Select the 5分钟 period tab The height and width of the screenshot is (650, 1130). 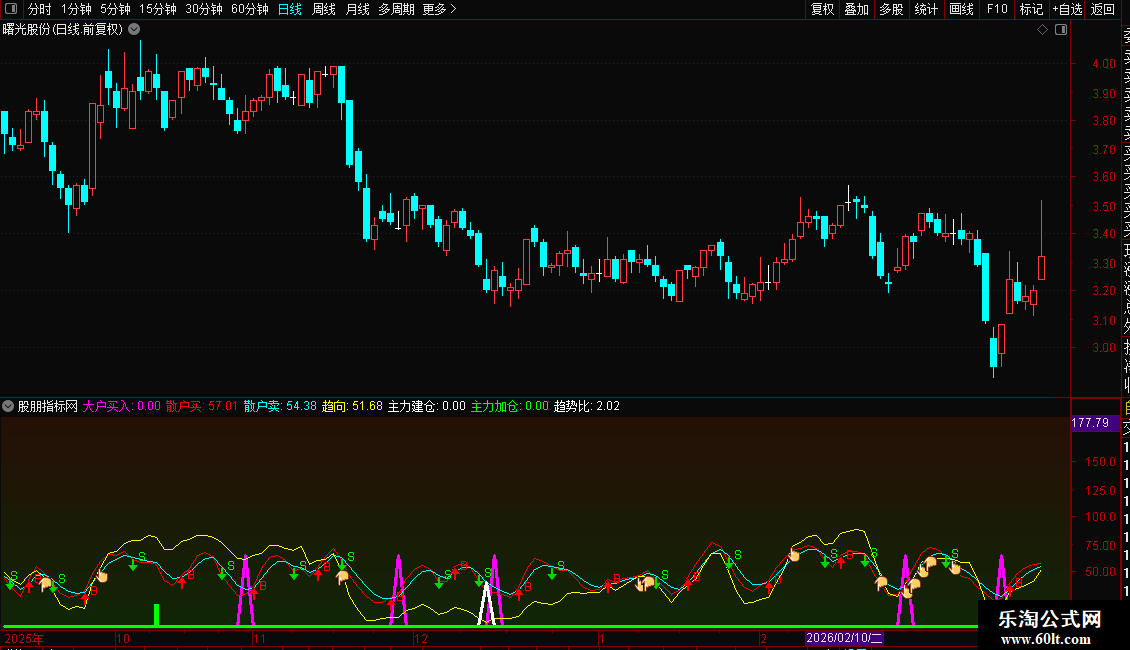pos(115,9)
